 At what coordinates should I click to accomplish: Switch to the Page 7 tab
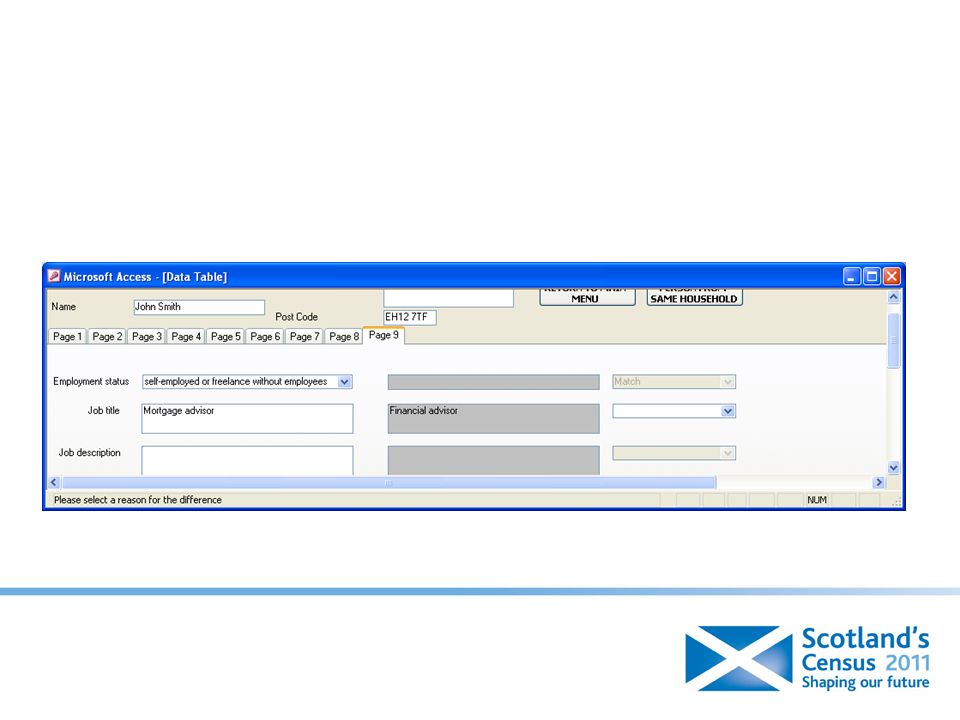point(304,336)
